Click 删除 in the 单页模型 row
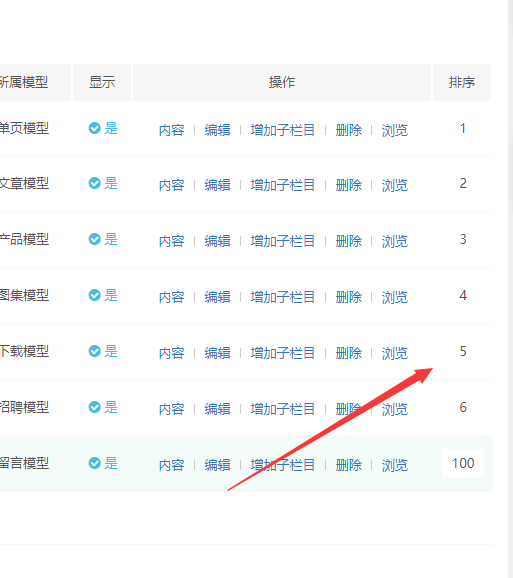This screenshot has width=513, height=578. (x=349, y=130)
